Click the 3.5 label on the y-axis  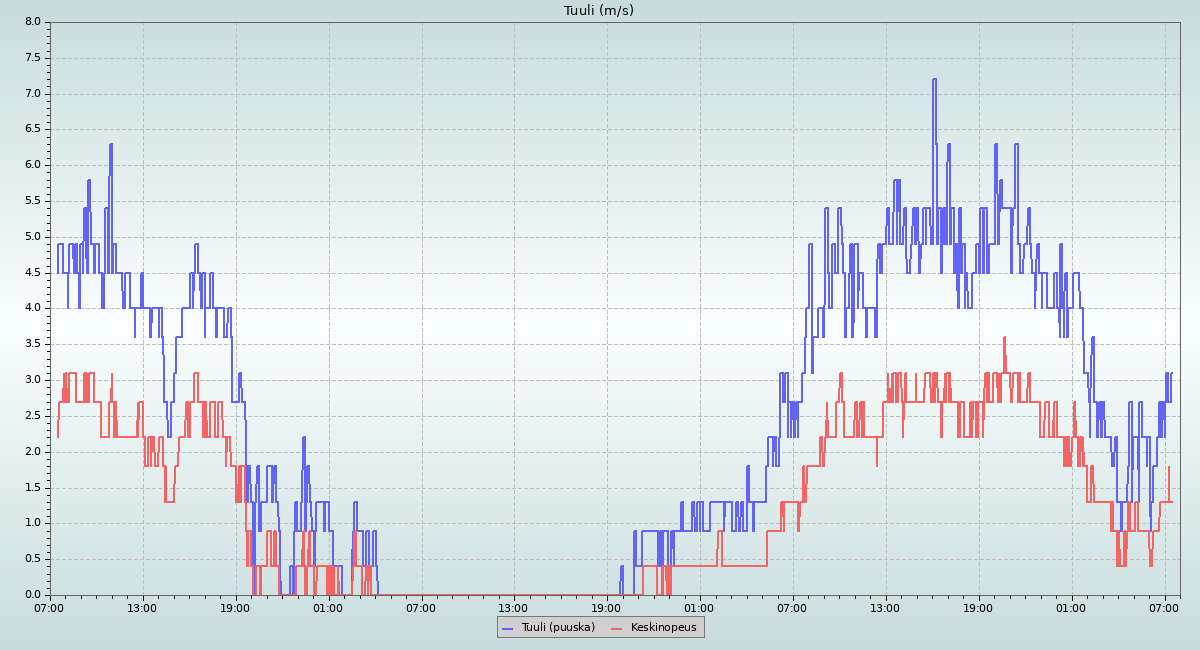[x=32, y=344]
